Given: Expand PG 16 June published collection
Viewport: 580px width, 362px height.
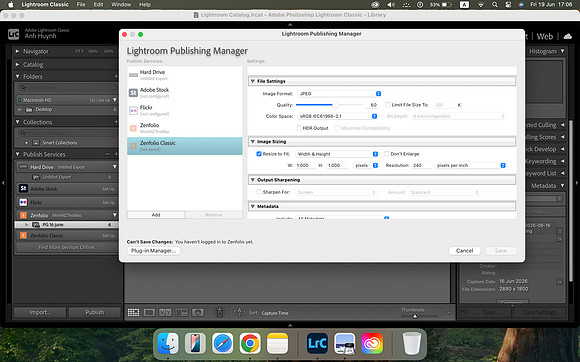Looking at the screenshot, I should point(27,224).
